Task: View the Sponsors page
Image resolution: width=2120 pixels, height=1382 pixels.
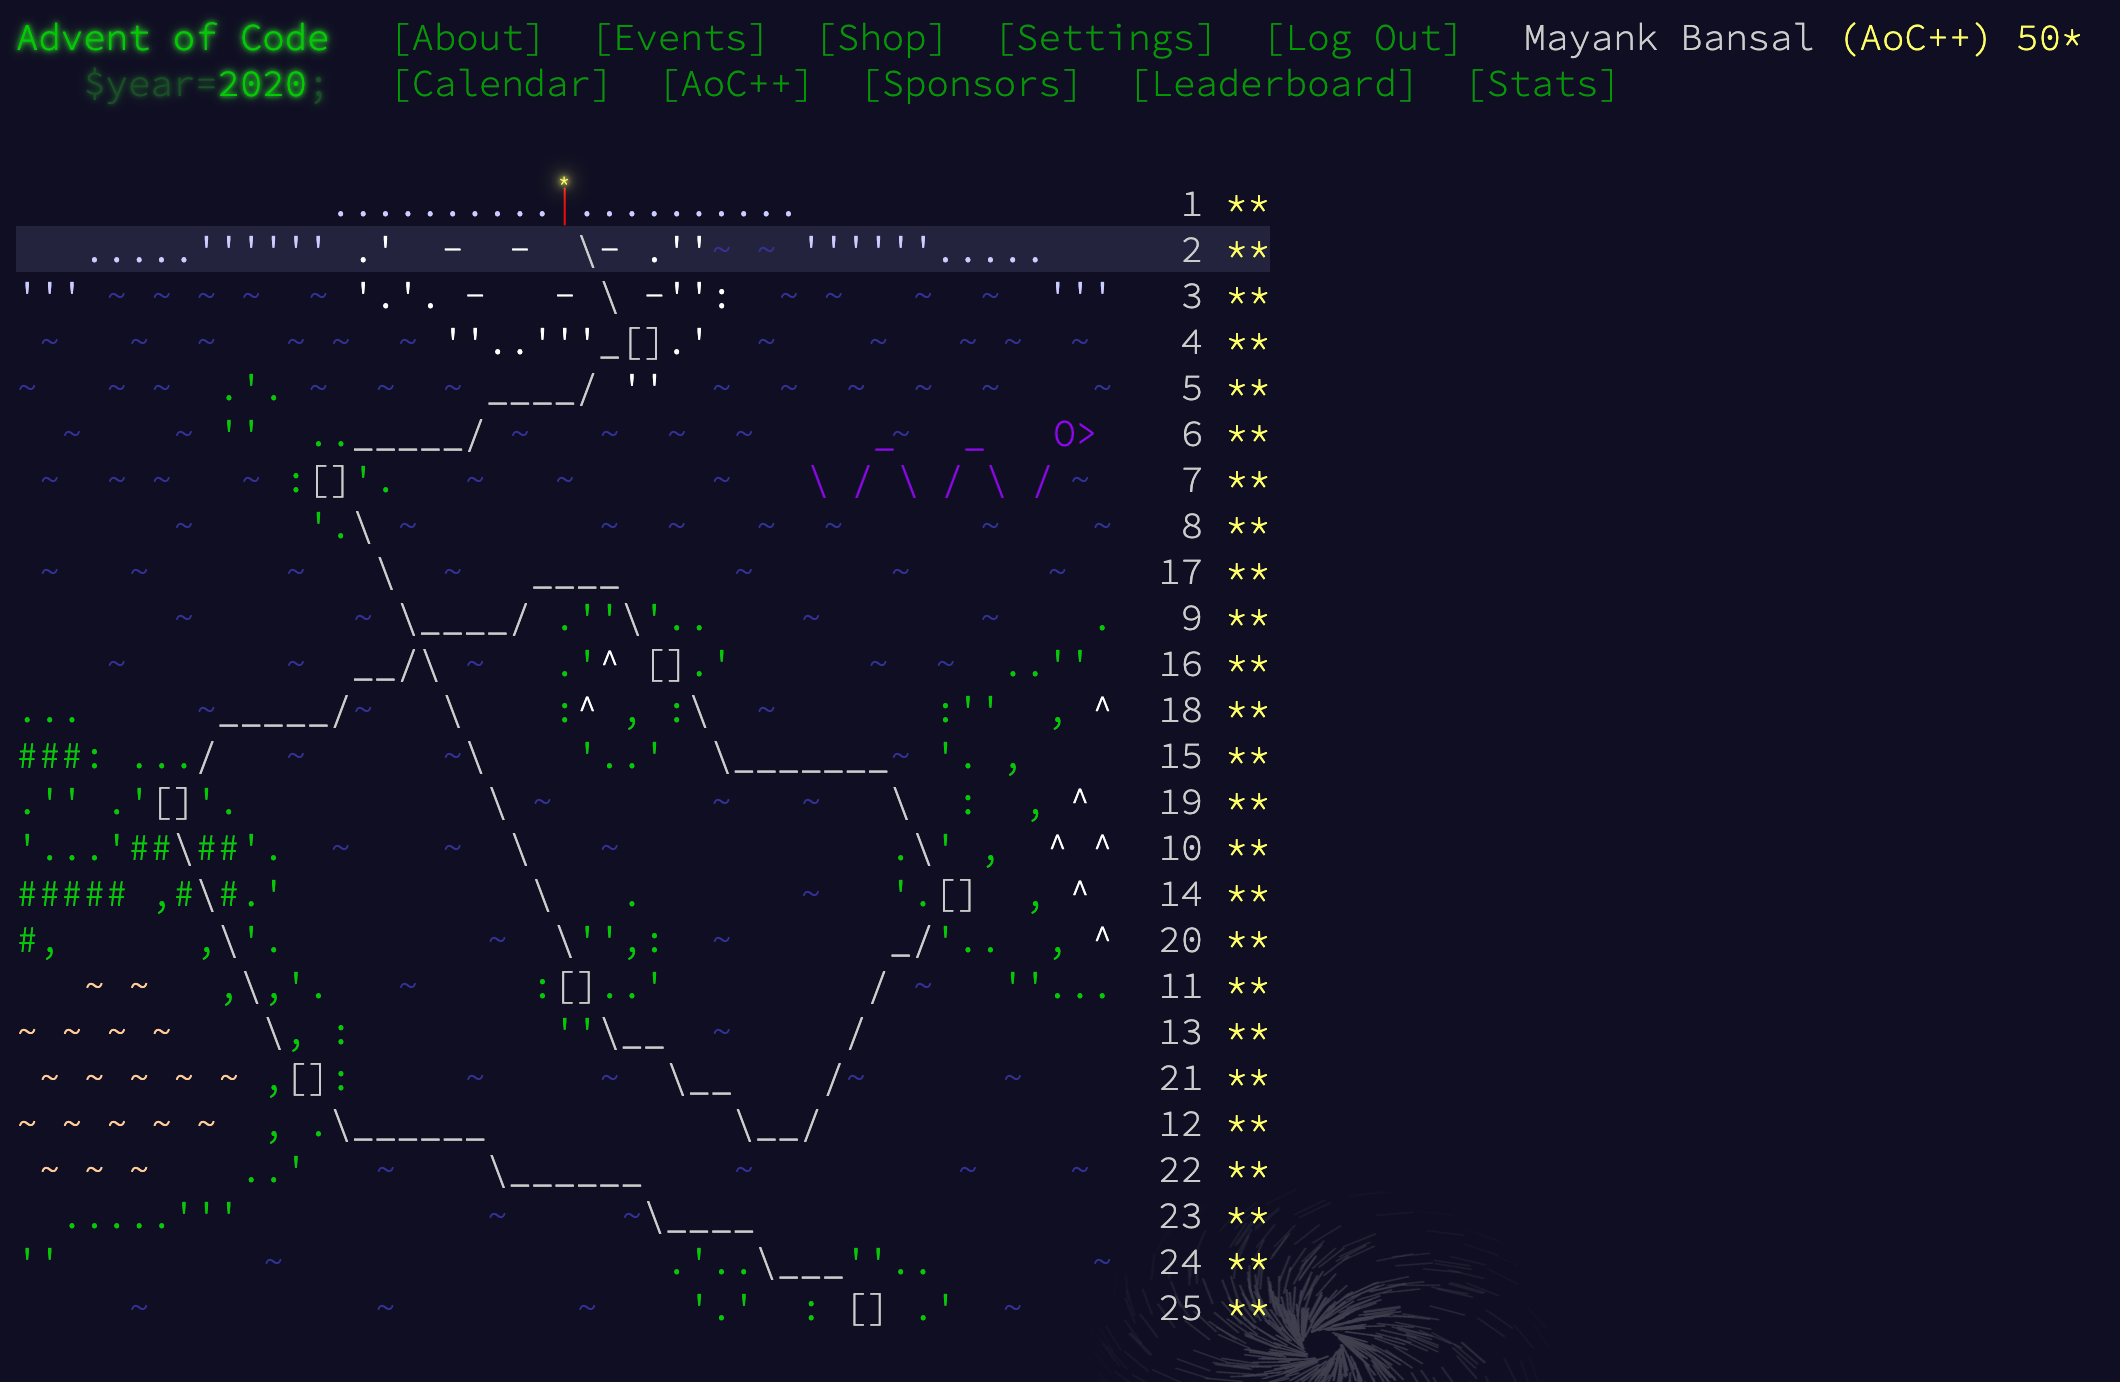Action: click(971, 84)
